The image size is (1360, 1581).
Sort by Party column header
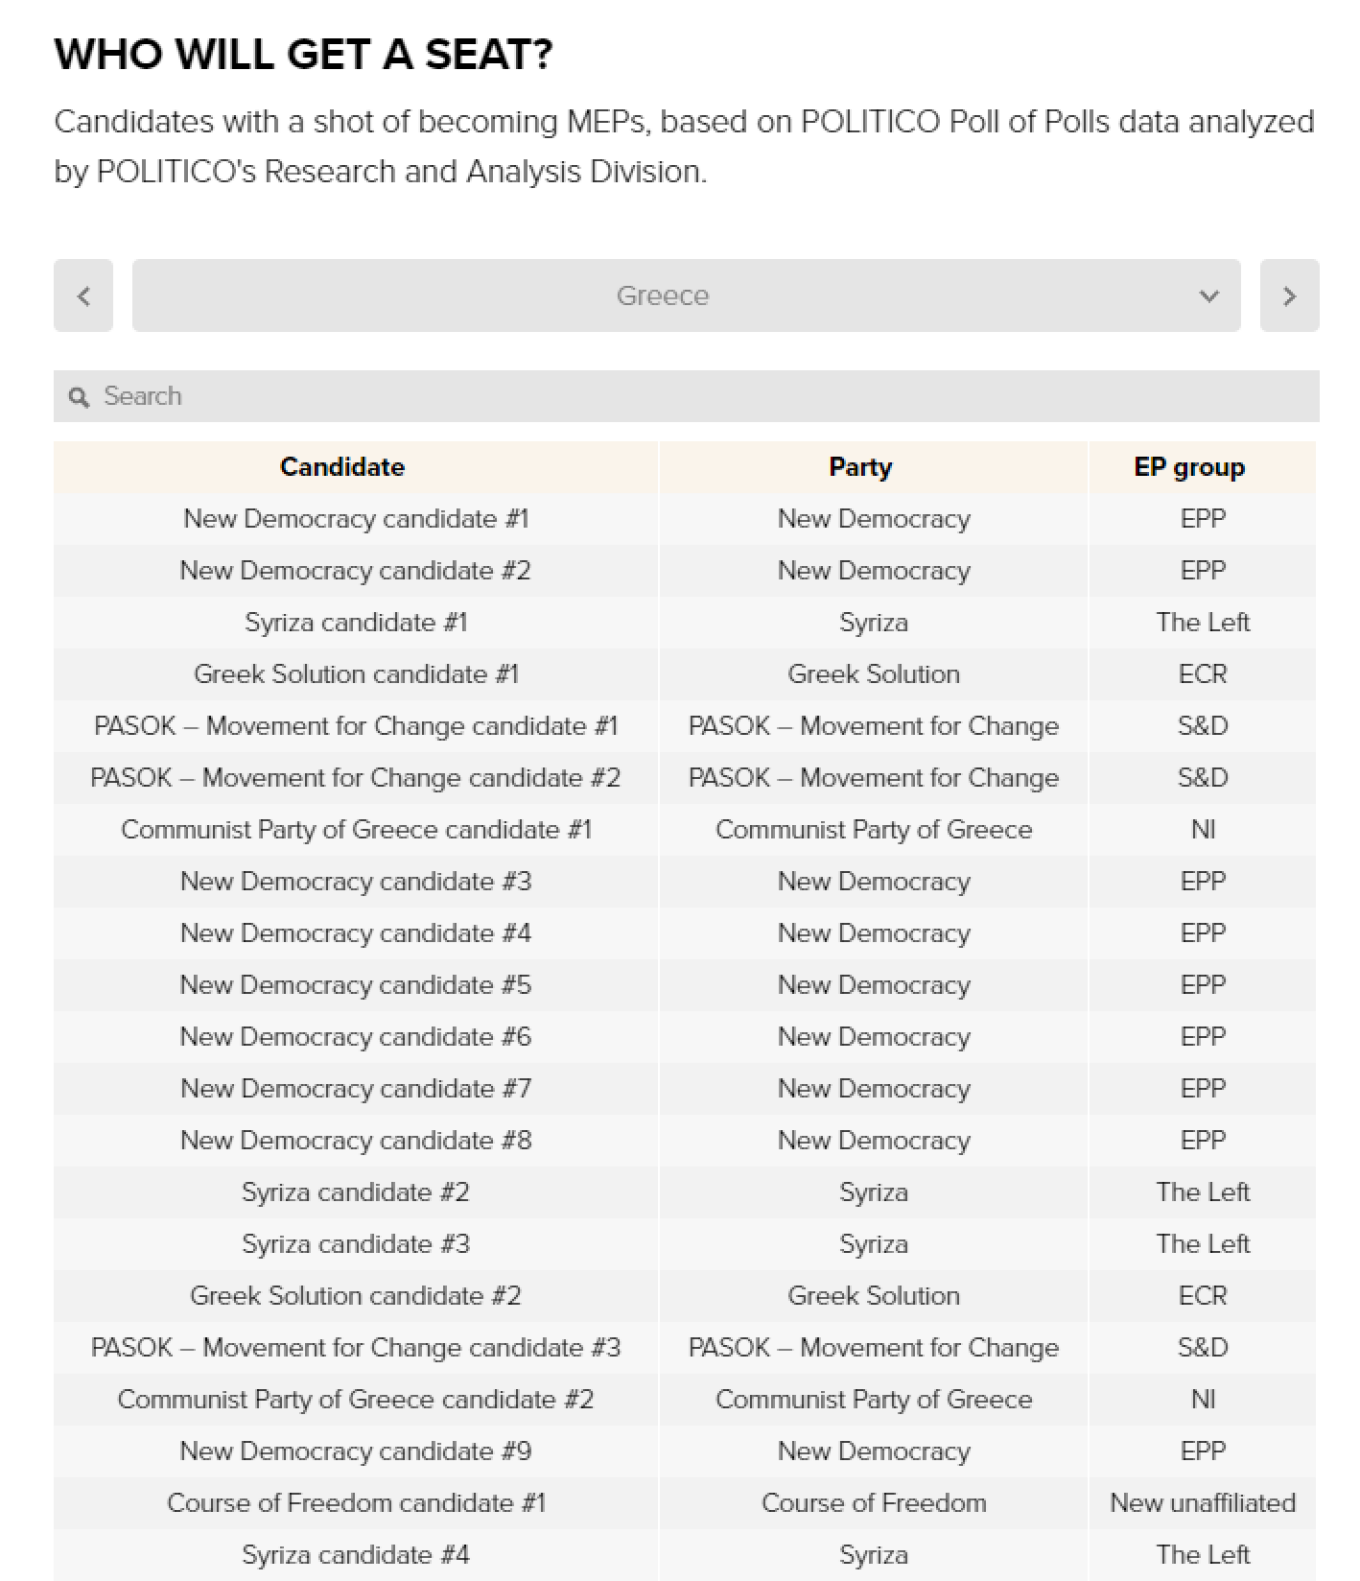(860, 467)
